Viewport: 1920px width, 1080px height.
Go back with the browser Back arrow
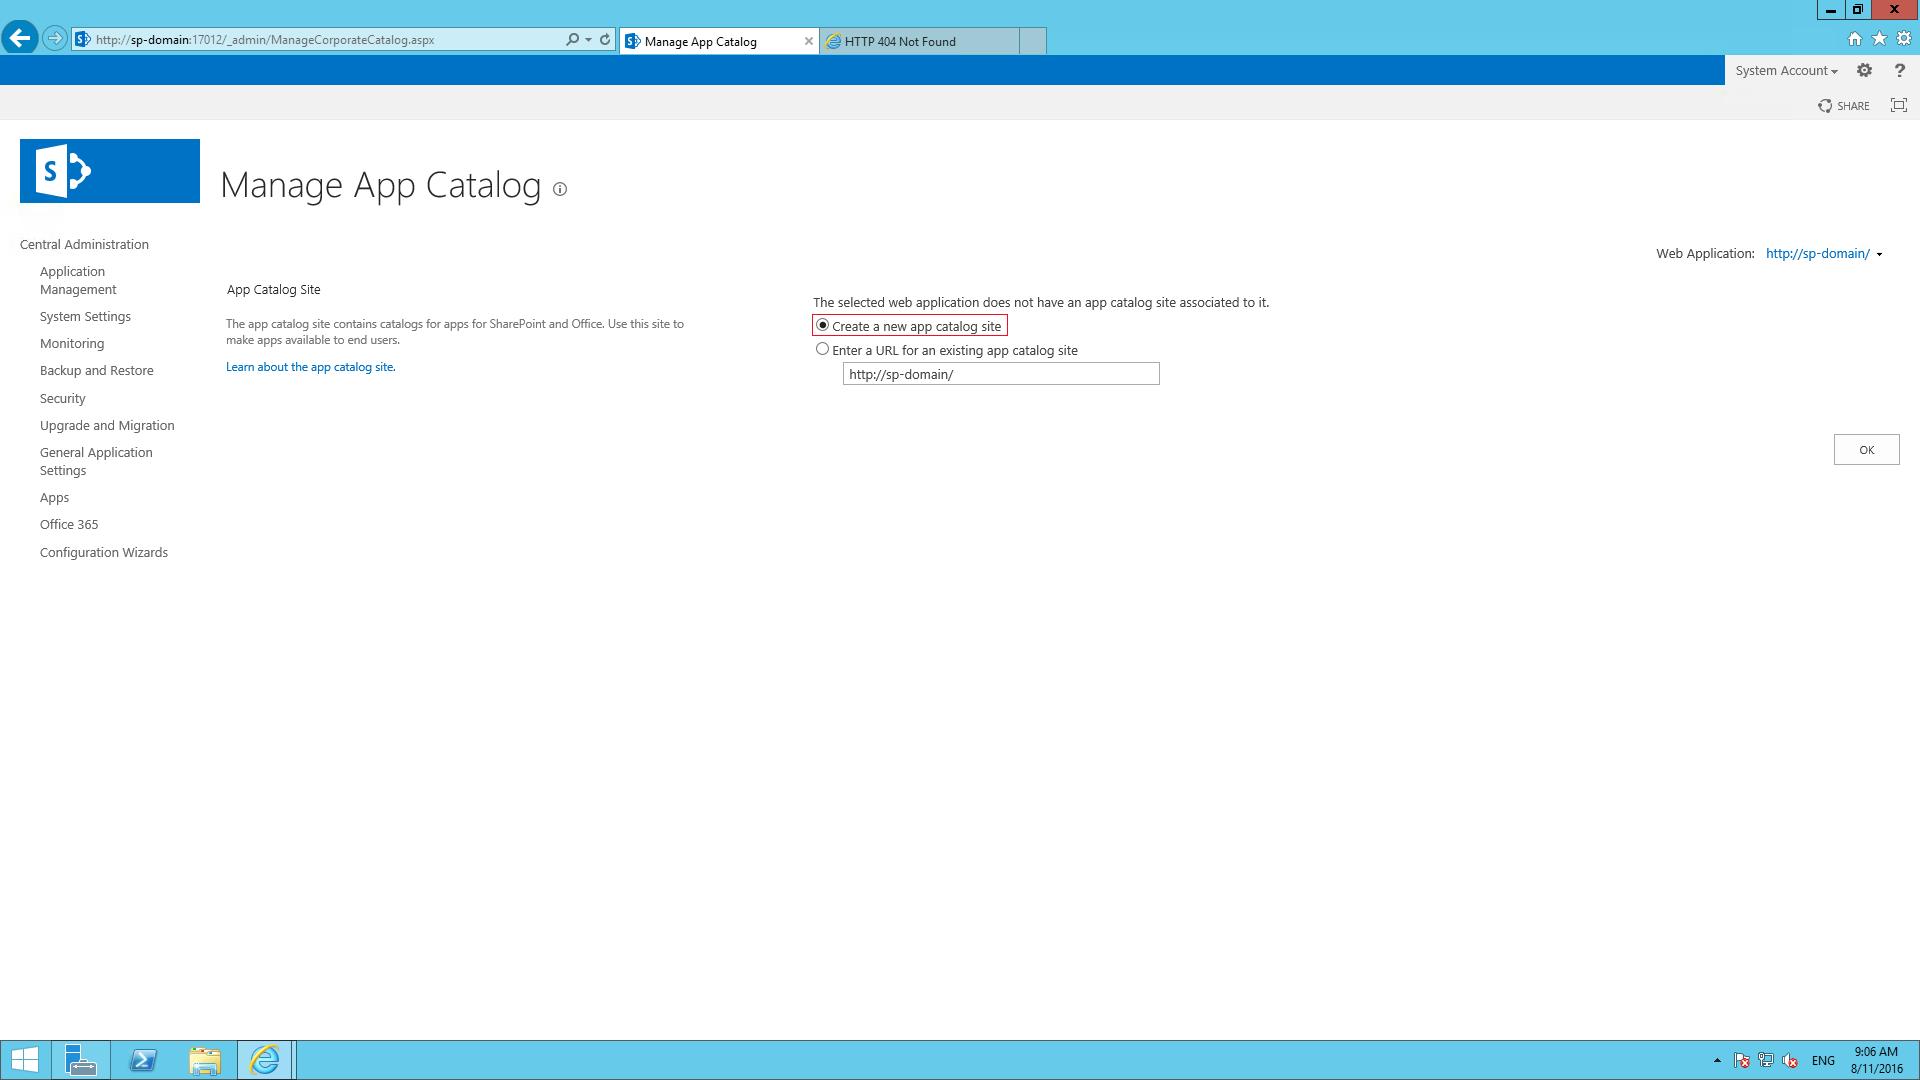pos(20,39)
